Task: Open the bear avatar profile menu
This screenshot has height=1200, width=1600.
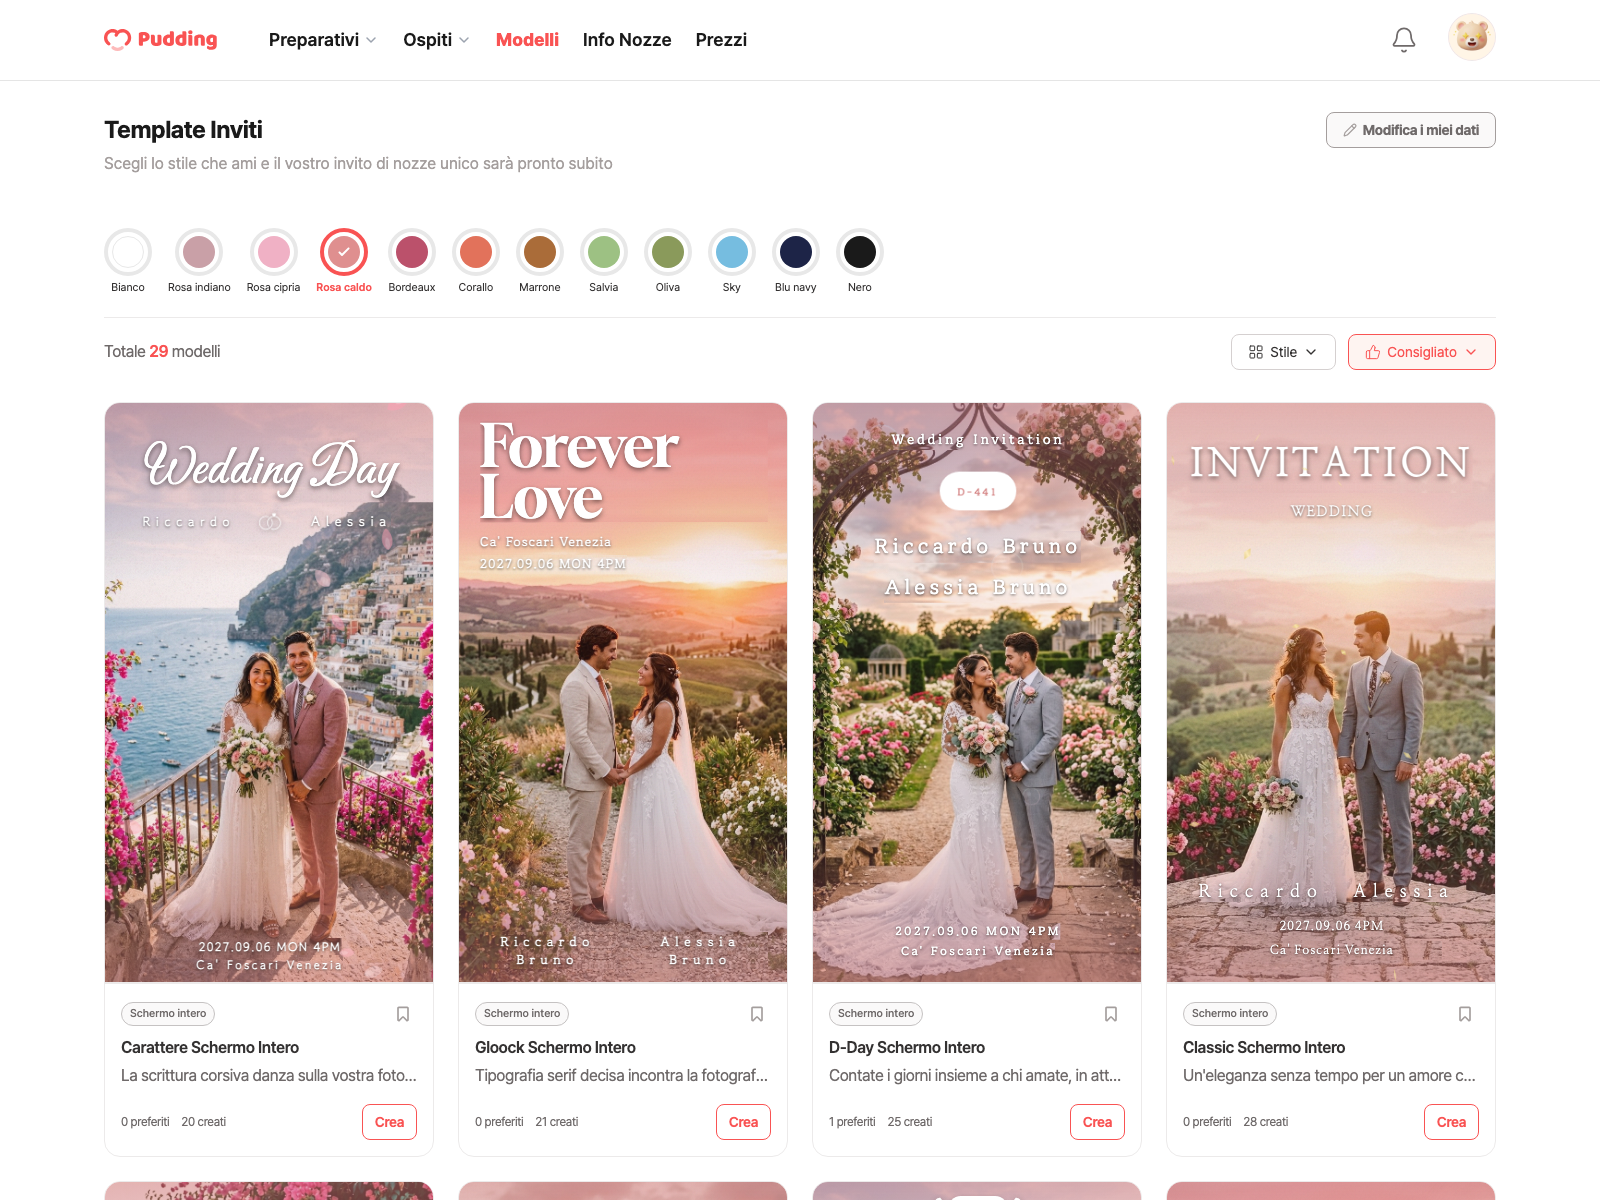Action: [1472, 38]
